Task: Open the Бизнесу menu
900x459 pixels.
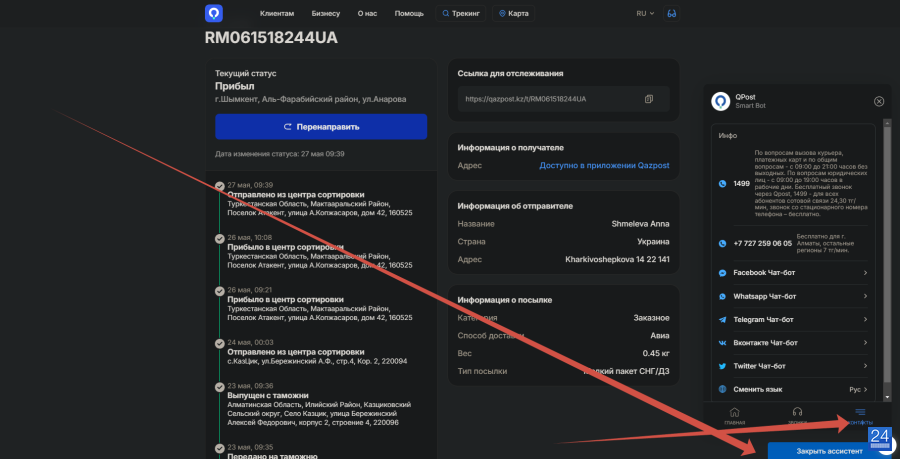Action: [x=326, y=13]
